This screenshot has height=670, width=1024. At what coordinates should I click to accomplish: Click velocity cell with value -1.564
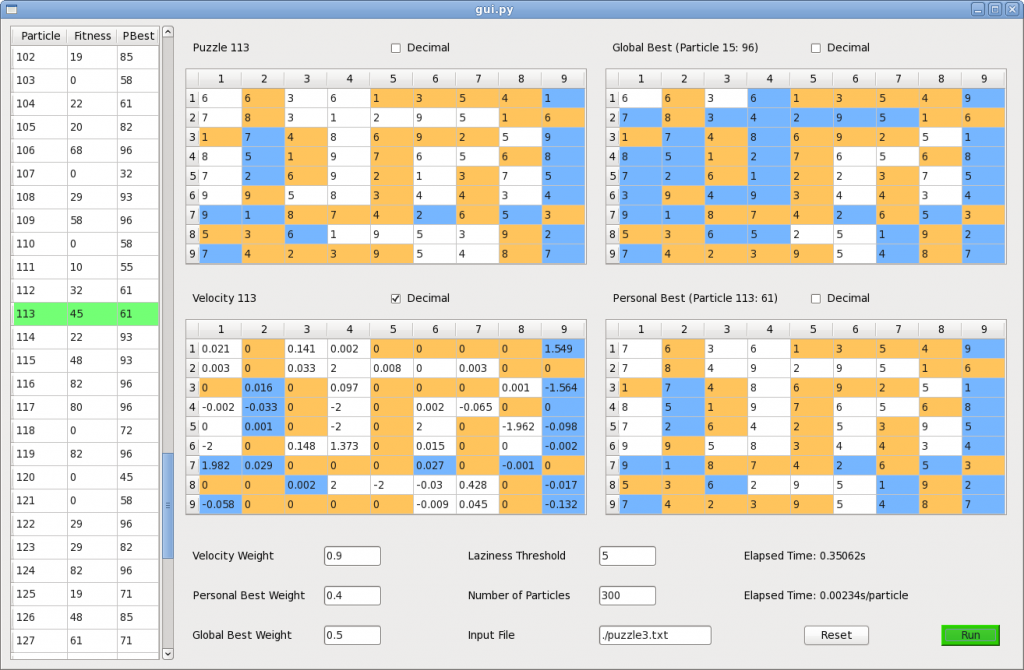pos(564,388)
